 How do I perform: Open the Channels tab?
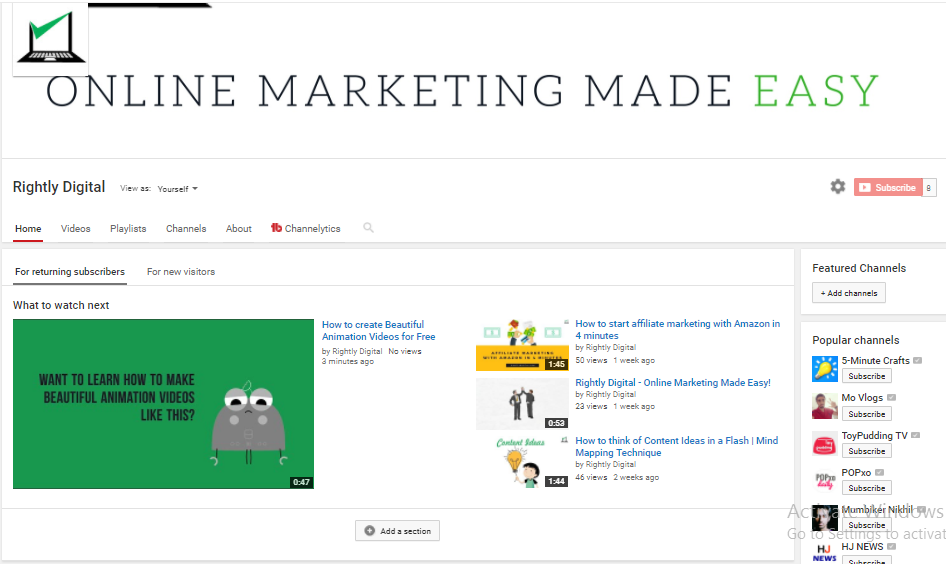pos(186,229)
